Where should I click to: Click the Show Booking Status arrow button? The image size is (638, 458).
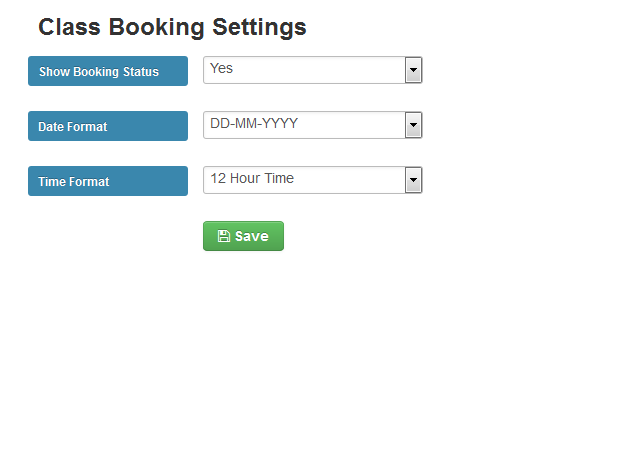(413, 70)
